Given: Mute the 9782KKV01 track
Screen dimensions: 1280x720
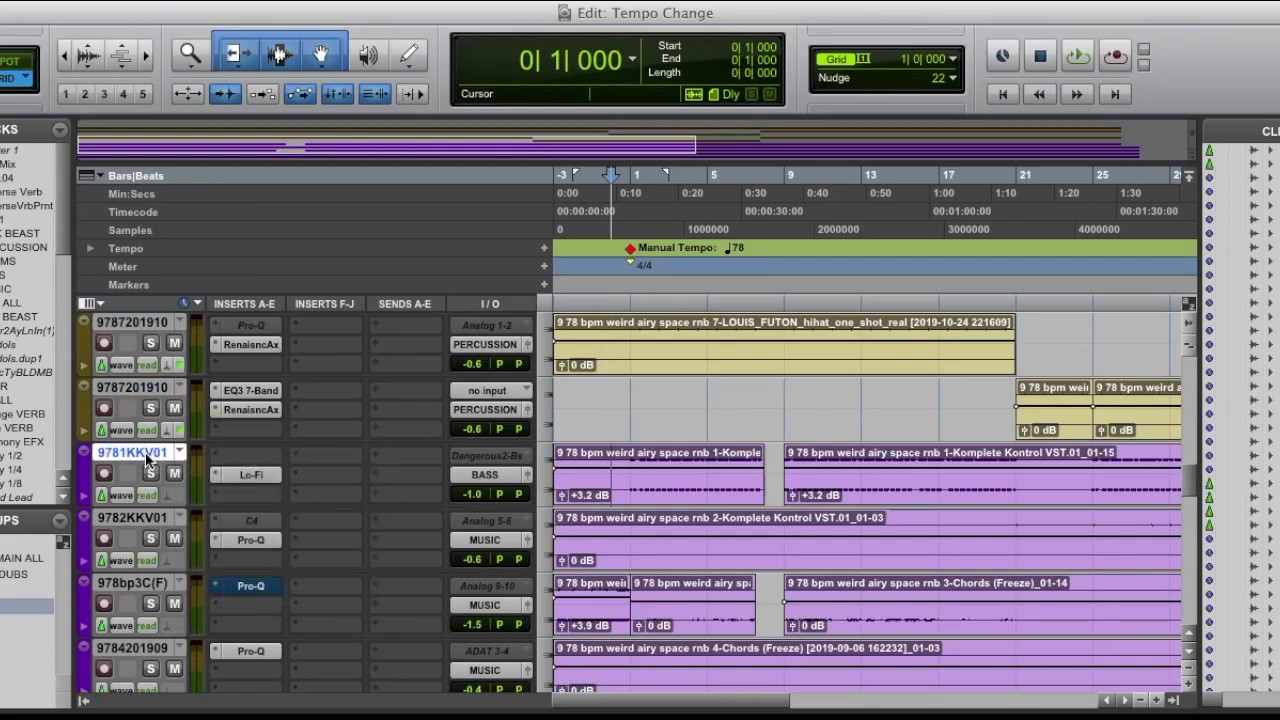Looking at the screenshot, I should tap(174, 538).
